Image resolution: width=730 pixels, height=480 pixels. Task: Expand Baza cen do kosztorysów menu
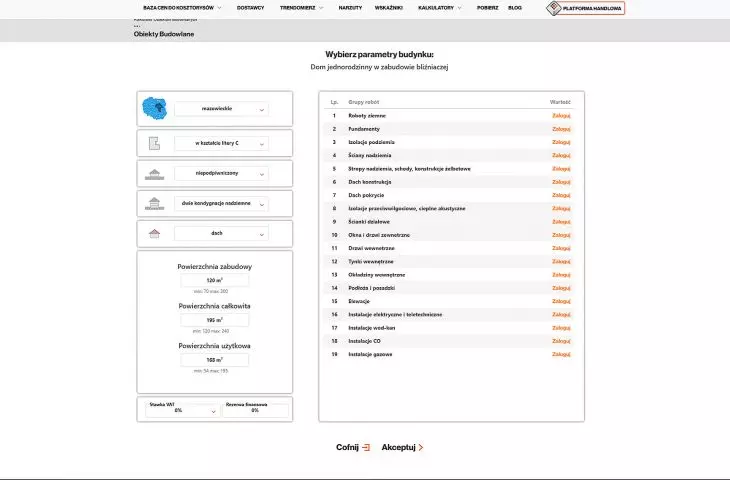[x=182, y=8]
